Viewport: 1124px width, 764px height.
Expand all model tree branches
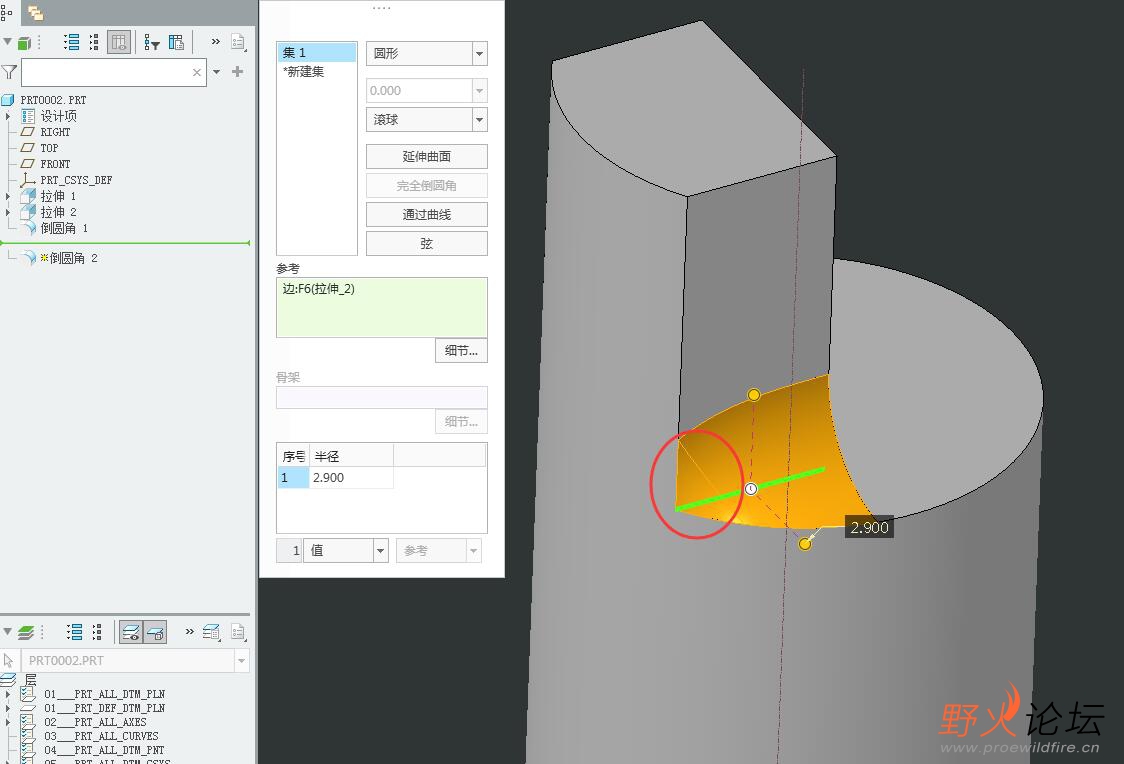(x=72, y=42)
